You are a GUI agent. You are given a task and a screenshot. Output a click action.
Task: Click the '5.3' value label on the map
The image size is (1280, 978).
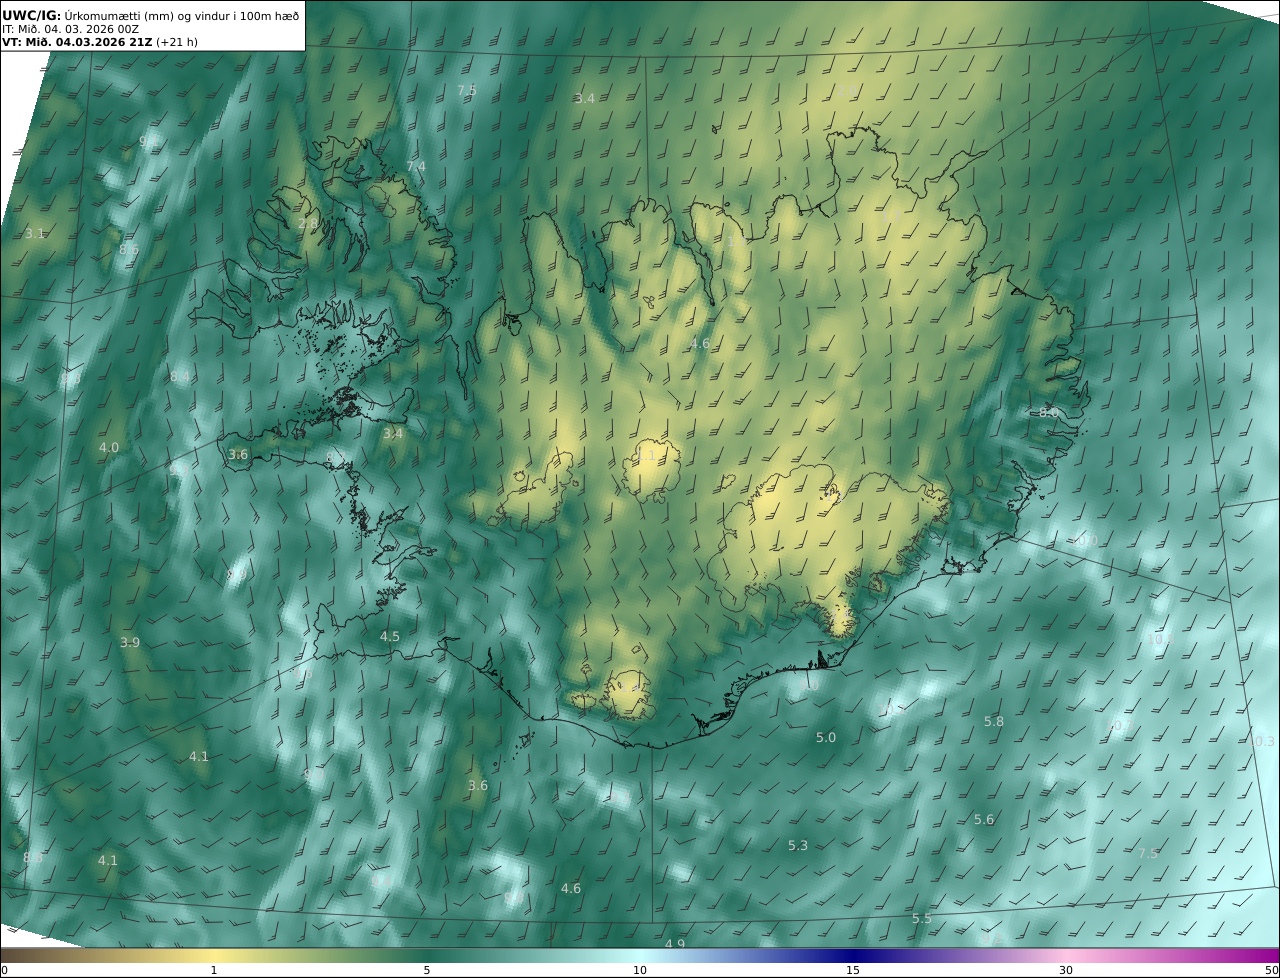(x=798, y=845)
